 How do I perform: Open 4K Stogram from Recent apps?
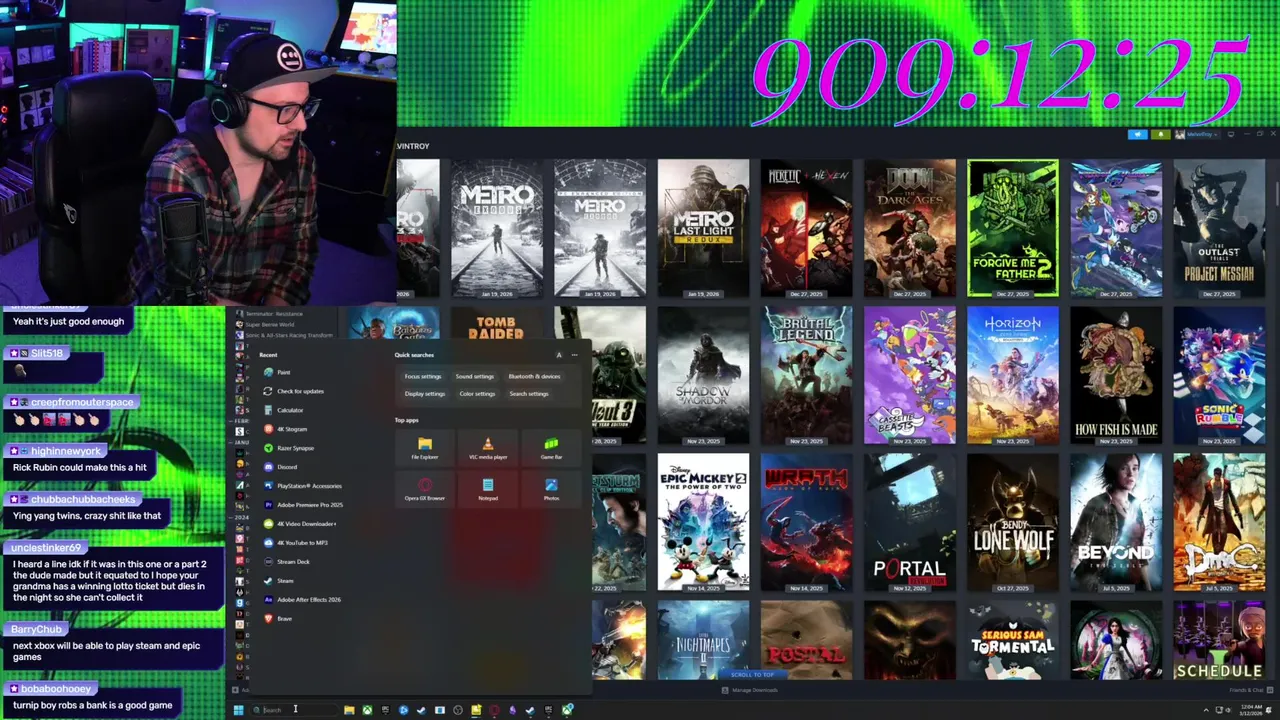(x=285, y=429)
